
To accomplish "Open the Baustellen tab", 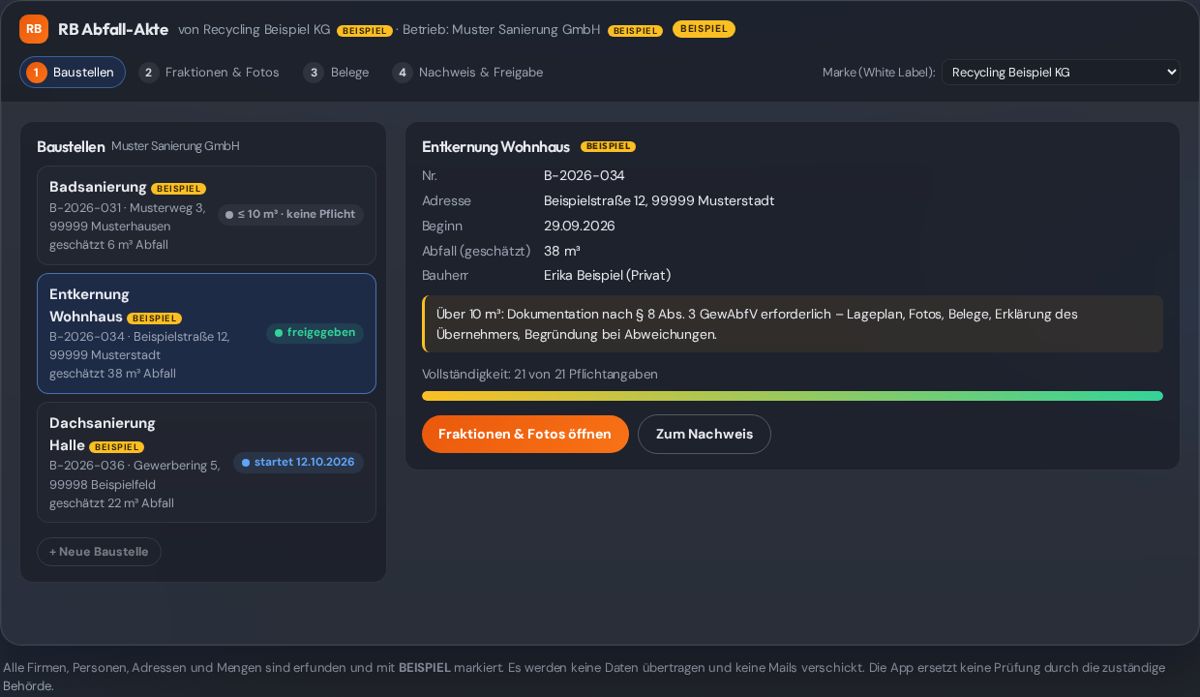I will 72,72.
